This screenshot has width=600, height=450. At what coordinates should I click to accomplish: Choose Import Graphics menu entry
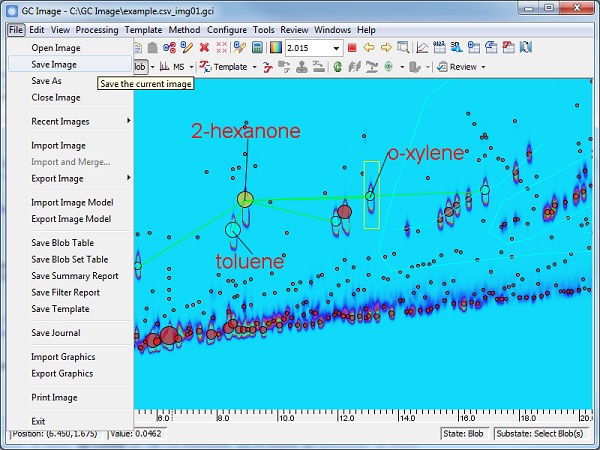(63, 357)
